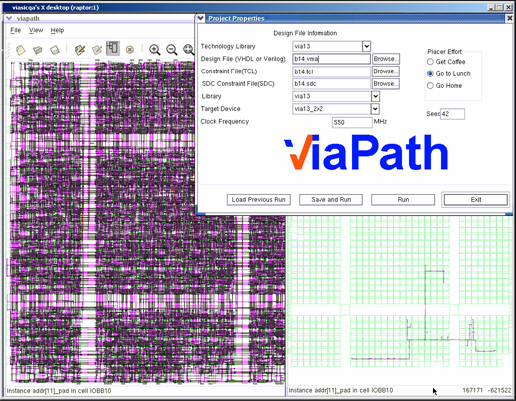Viewport: 516px width, 401px height.
Task: Click the Seed field showing 42
Action: tap(452, 114)
